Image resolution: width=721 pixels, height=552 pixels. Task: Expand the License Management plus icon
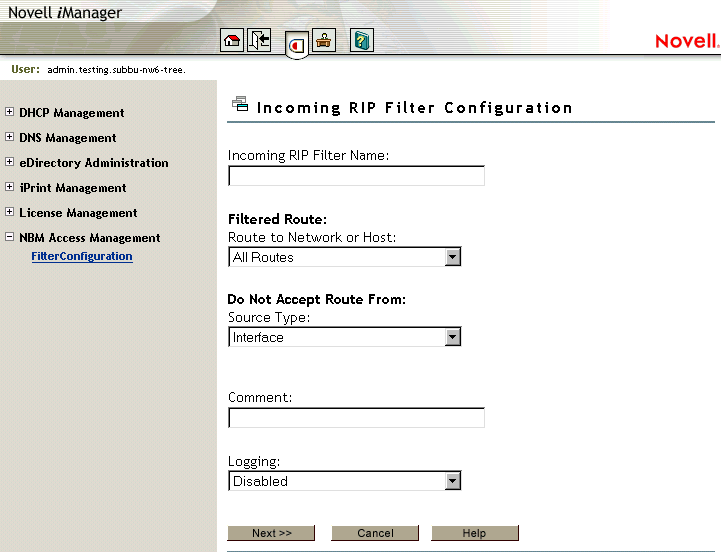(9, 212)
